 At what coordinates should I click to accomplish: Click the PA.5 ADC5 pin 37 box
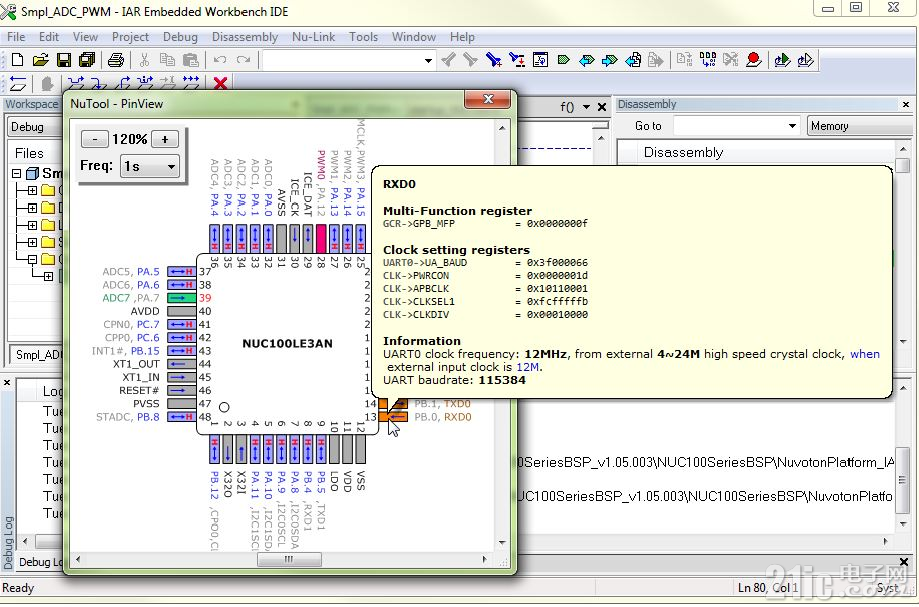(182, 272)
